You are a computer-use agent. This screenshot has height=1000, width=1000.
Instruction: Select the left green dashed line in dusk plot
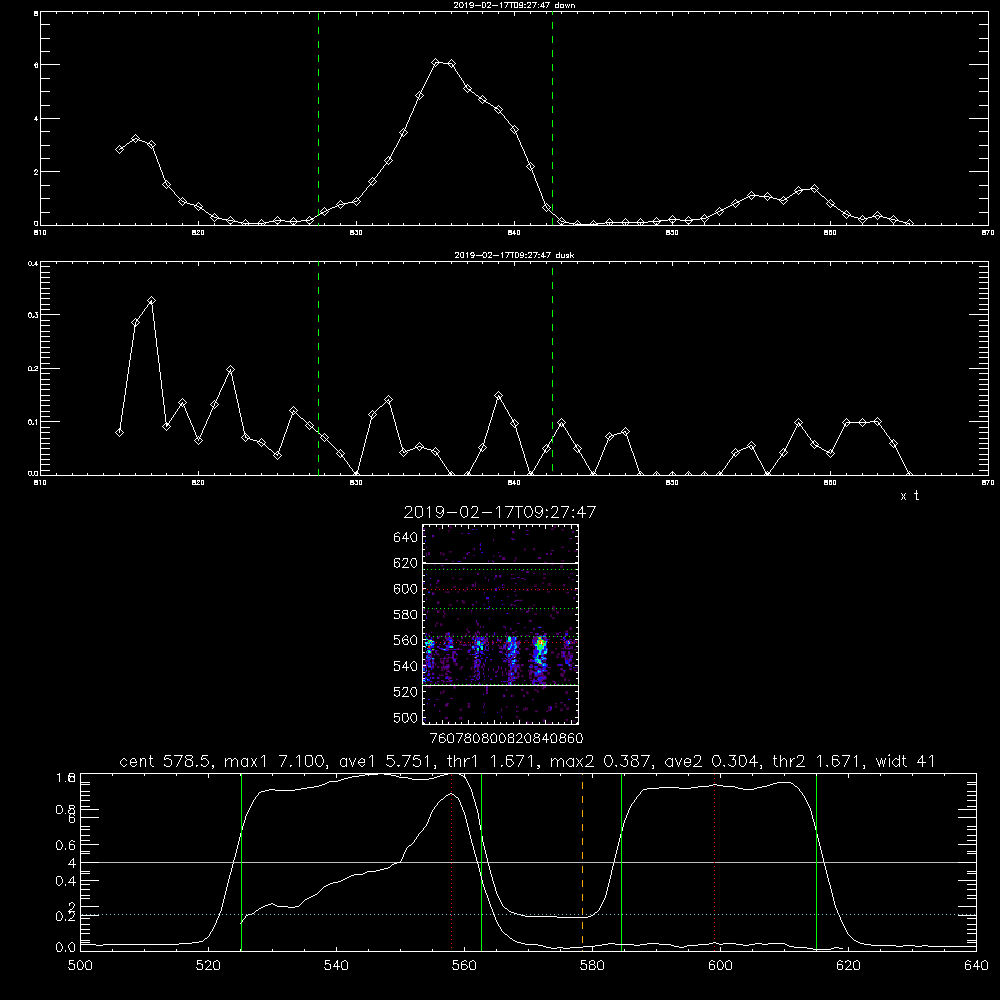tap(318, 369)
